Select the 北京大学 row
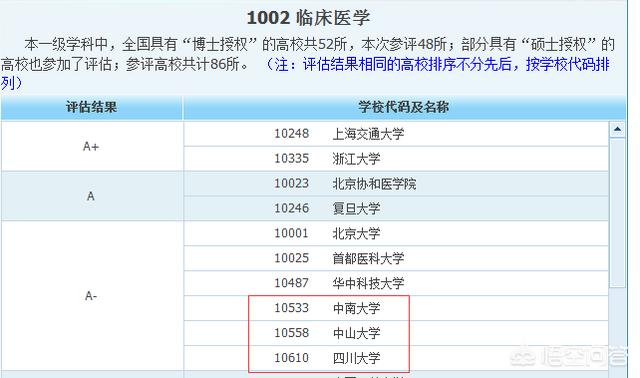640x378 pixels. (396, 233)
